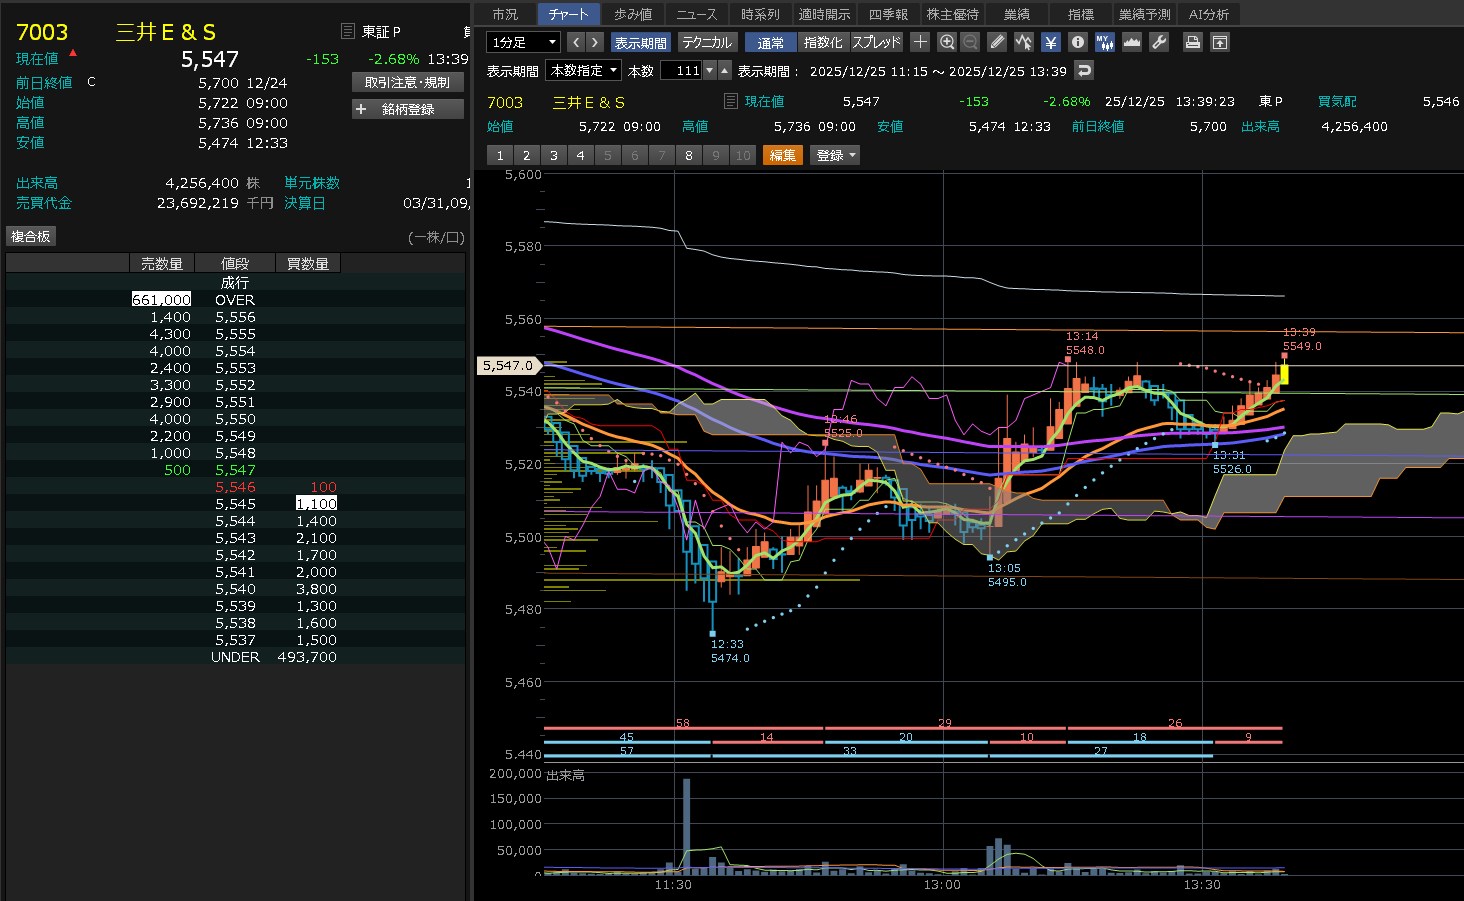Click the reset display period arrow icon

pos(1084,70)
